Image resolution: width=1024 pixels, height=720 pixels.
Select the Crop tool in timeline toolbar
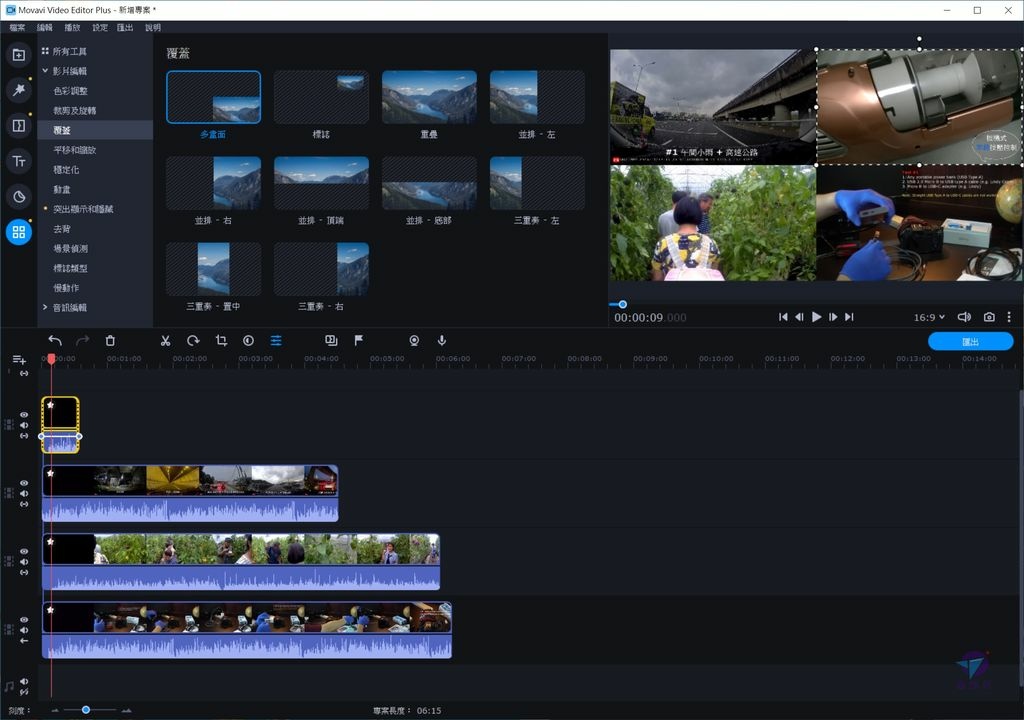tap(221, 340)
